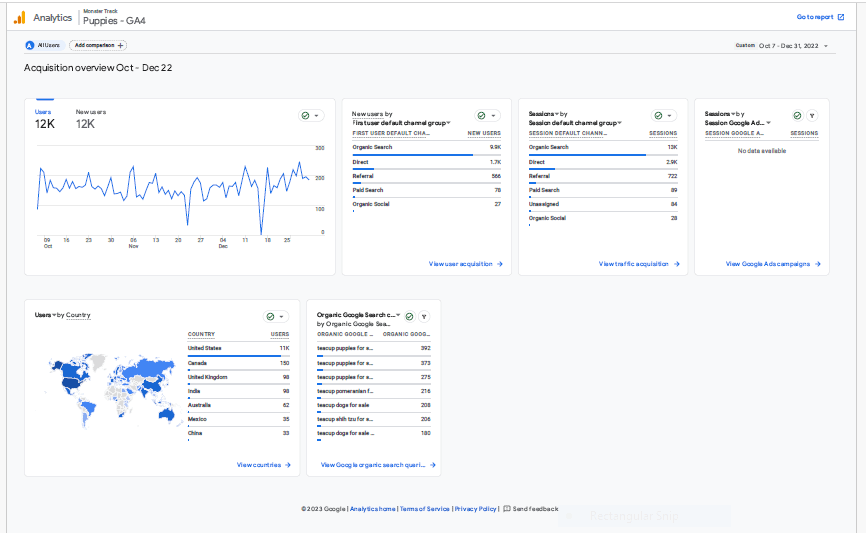The width and height of the screenshot is (866, 533).
Task: Select the New users metric tab
Action: tap(91, 119)
